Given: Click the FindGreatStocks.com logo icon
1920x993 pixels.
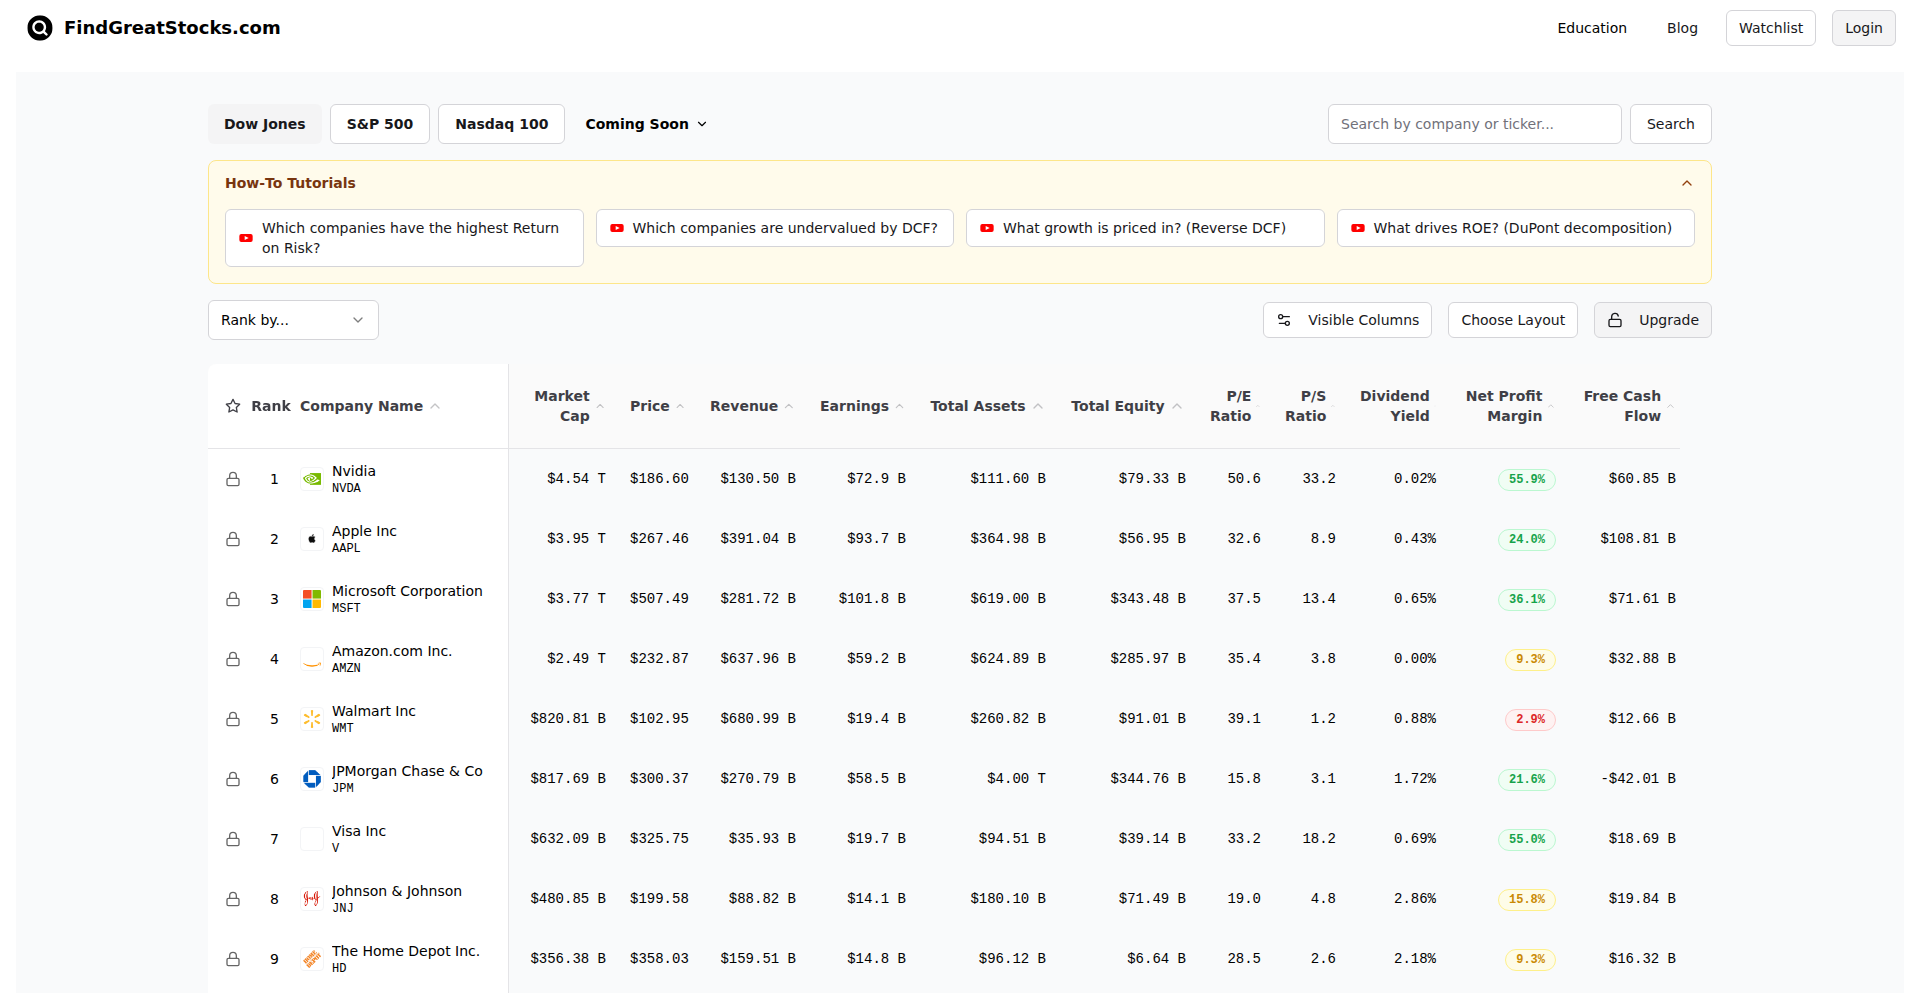Looking at the screenshot, I should [x=39, y=27].
